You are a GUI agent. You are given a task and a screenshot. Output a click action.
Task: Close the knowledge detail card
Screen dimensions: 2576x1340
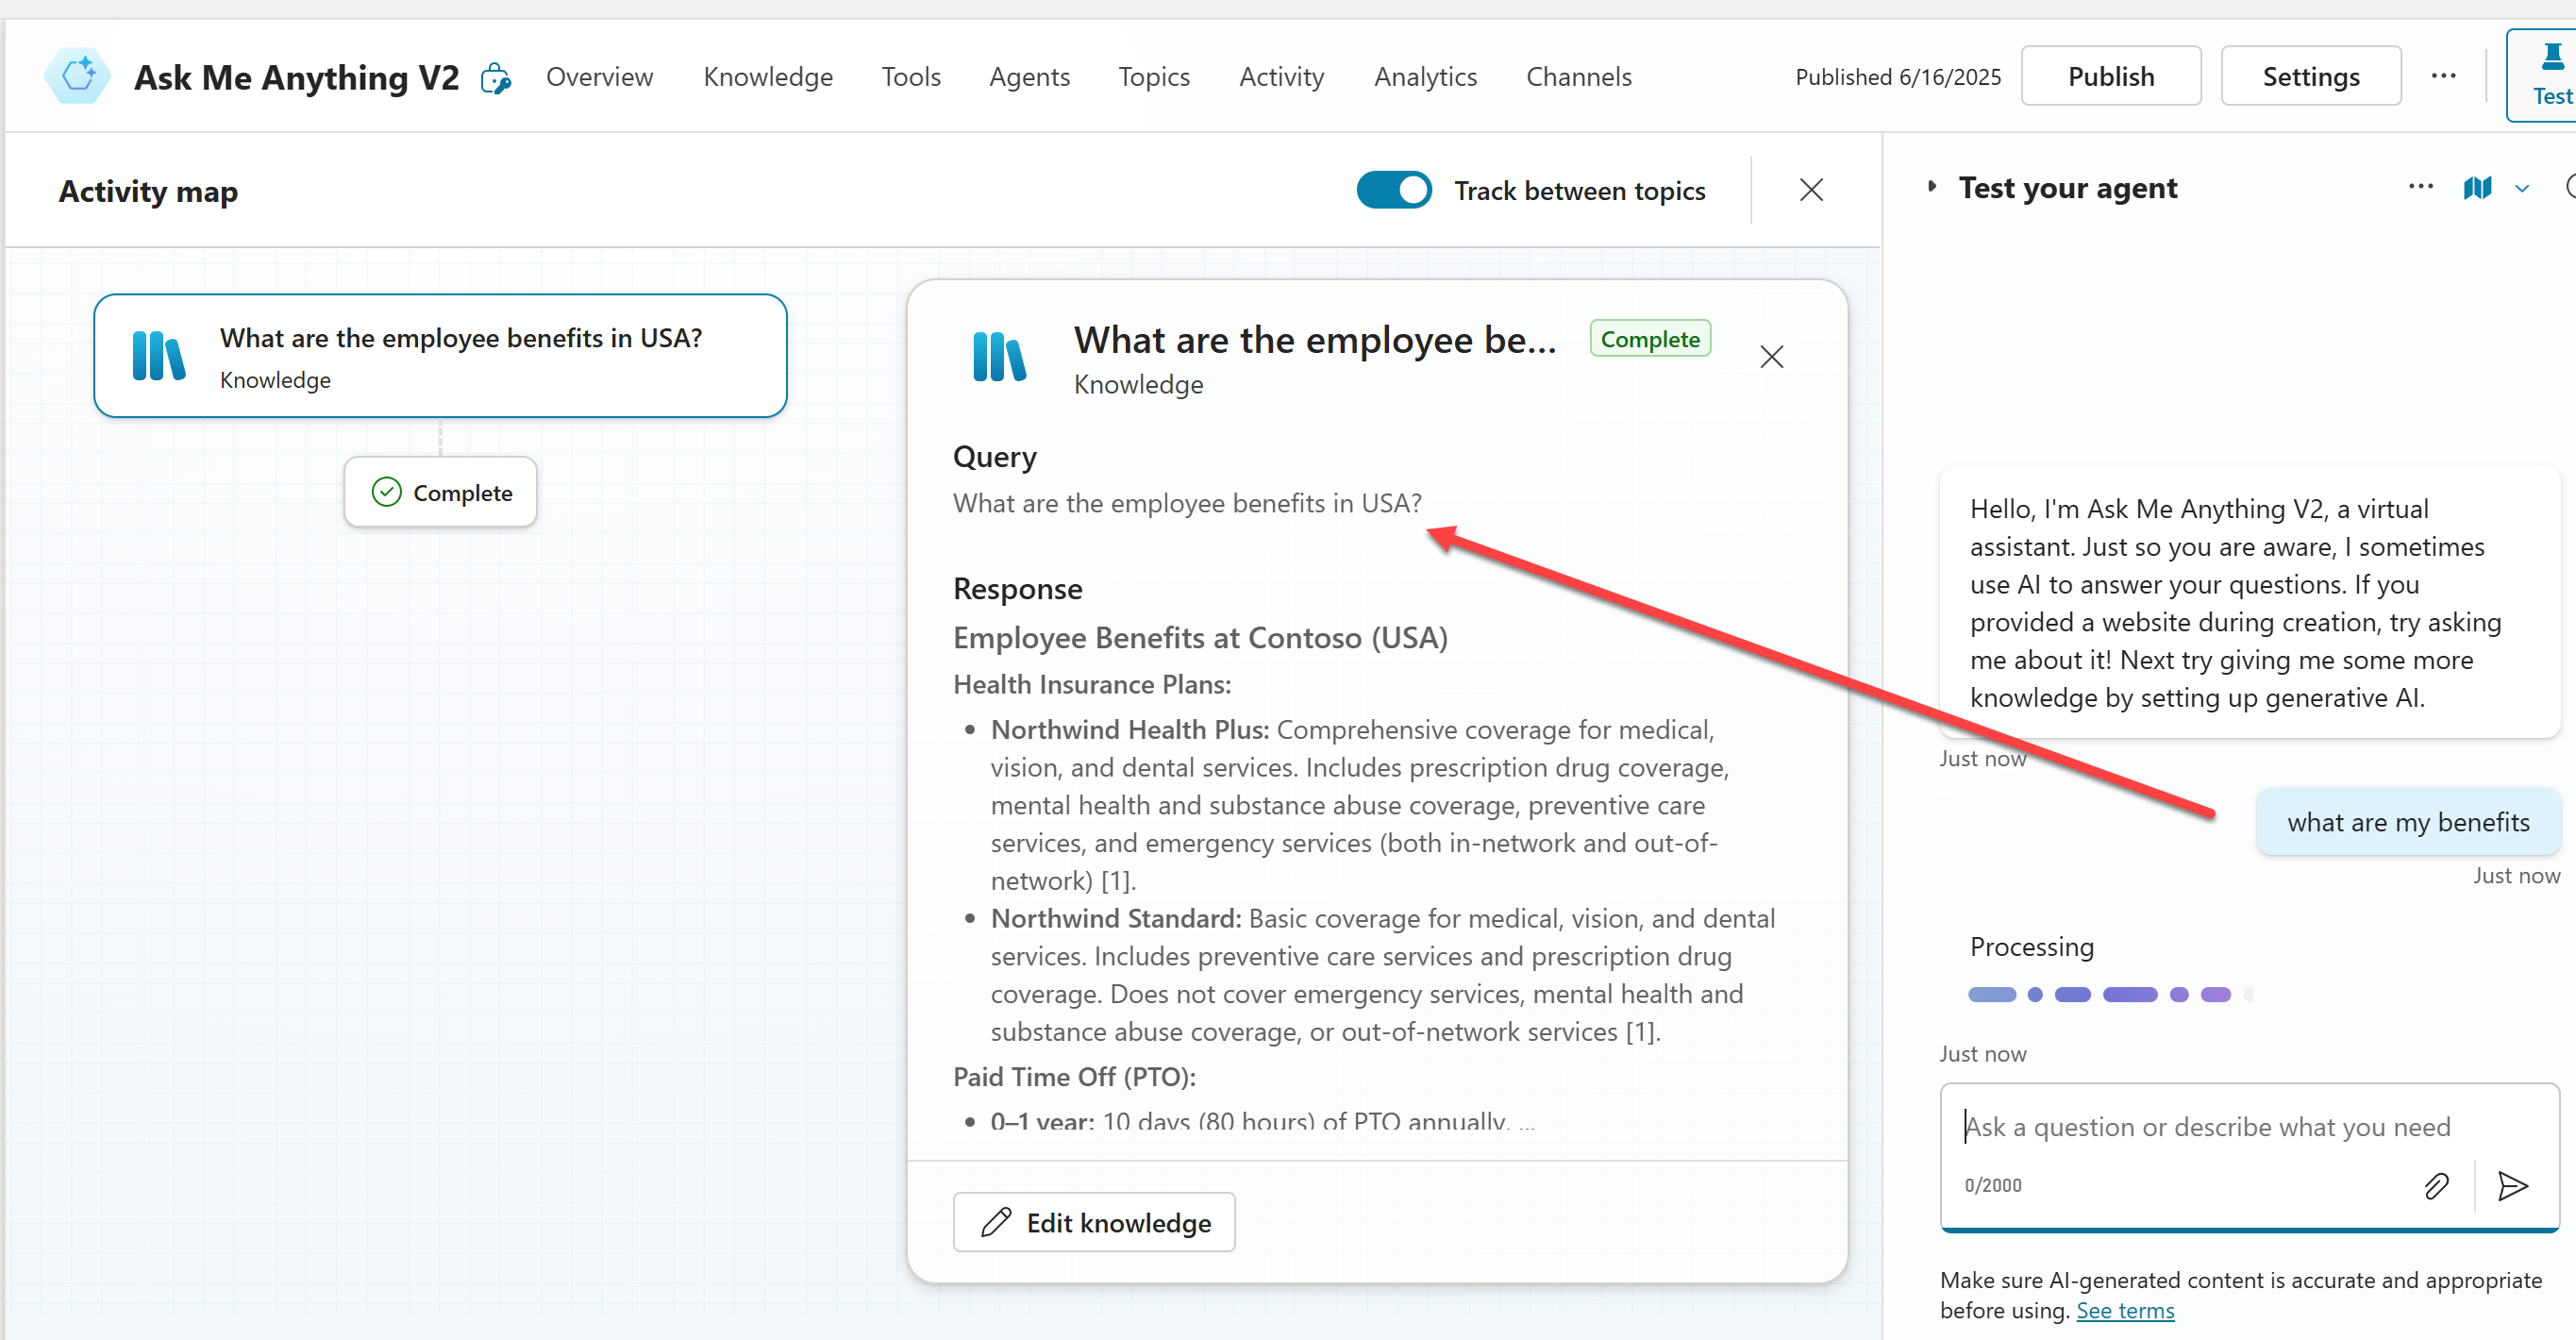pyautogui.click(x=1771, y=357)
